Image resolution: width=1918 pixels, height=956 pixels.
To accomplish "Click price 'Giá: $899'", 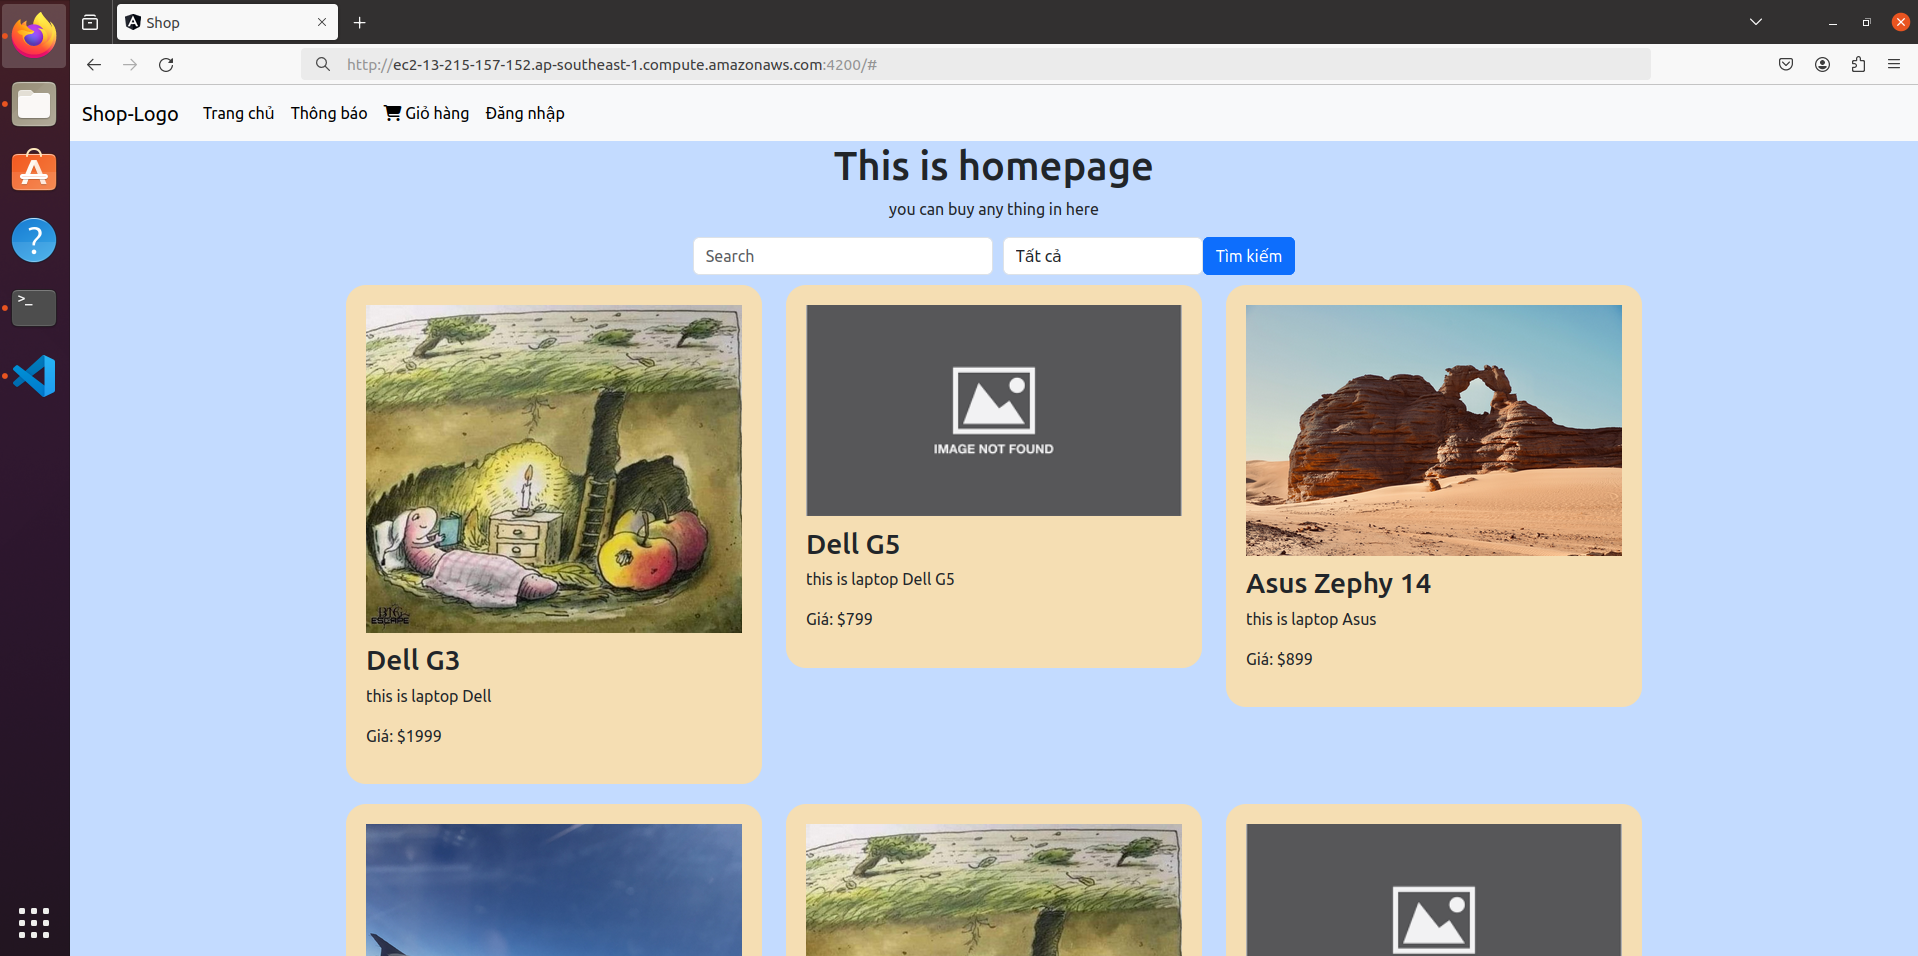I will point(1279,659).
